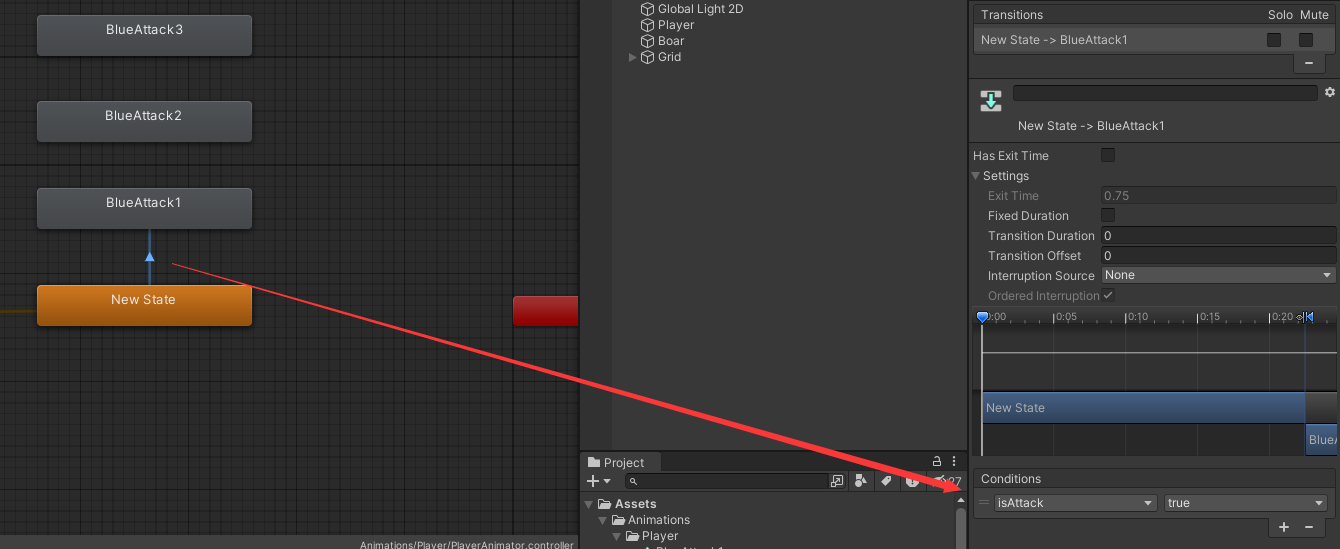Viewport: 1340px width, 549px height.
Task: Click the Search by Label tag icon
Action: (x=886, y=481)
